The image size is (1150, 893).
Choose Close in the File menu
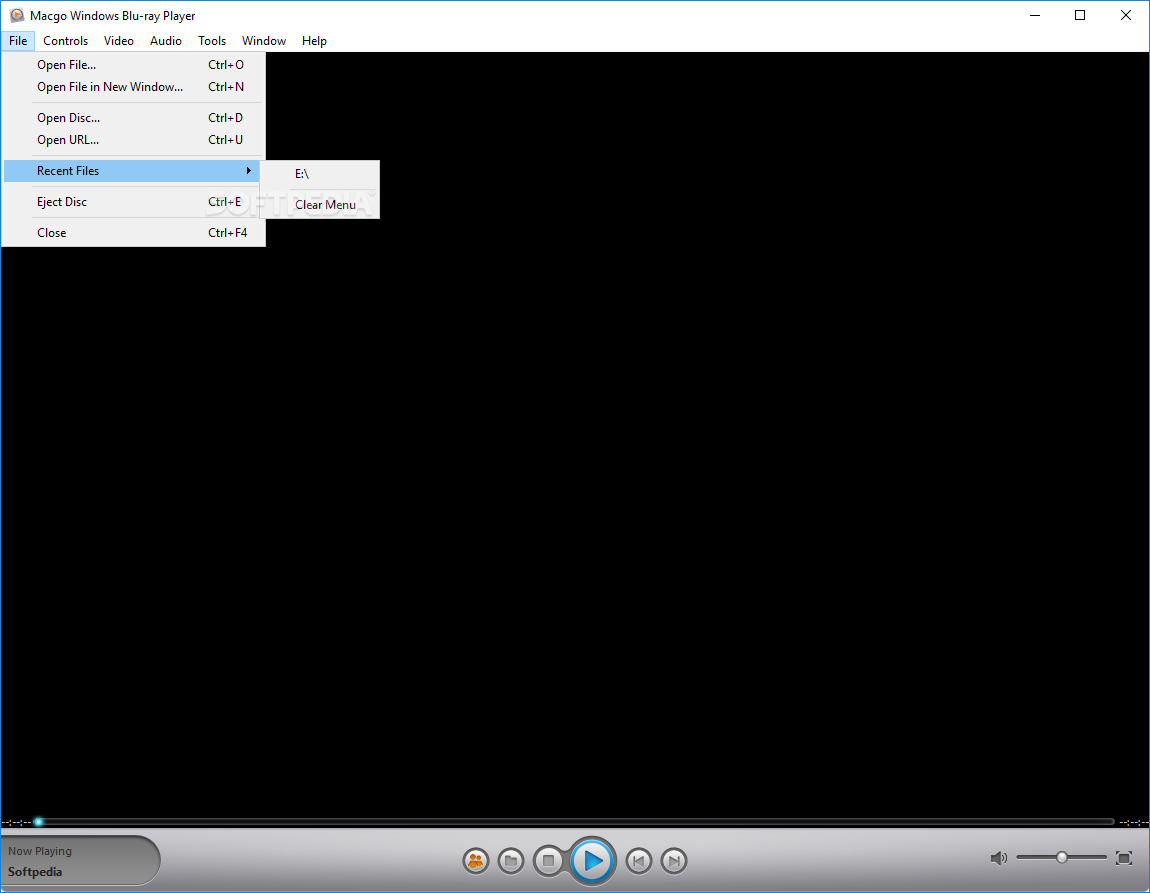click(133, 232)
